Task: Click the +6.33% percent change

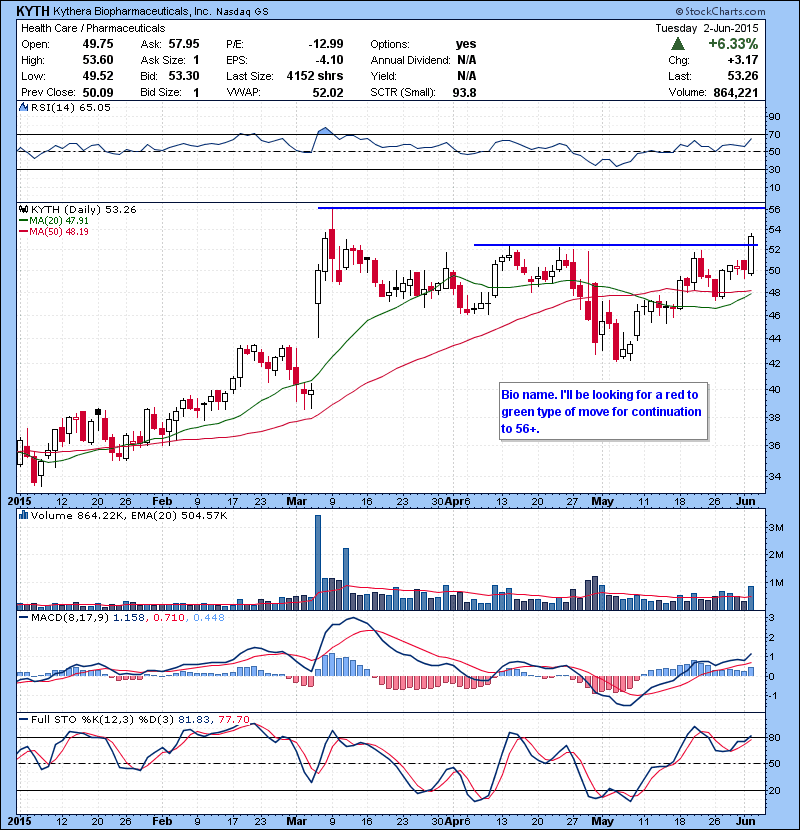Action: (x=733, y=43)
